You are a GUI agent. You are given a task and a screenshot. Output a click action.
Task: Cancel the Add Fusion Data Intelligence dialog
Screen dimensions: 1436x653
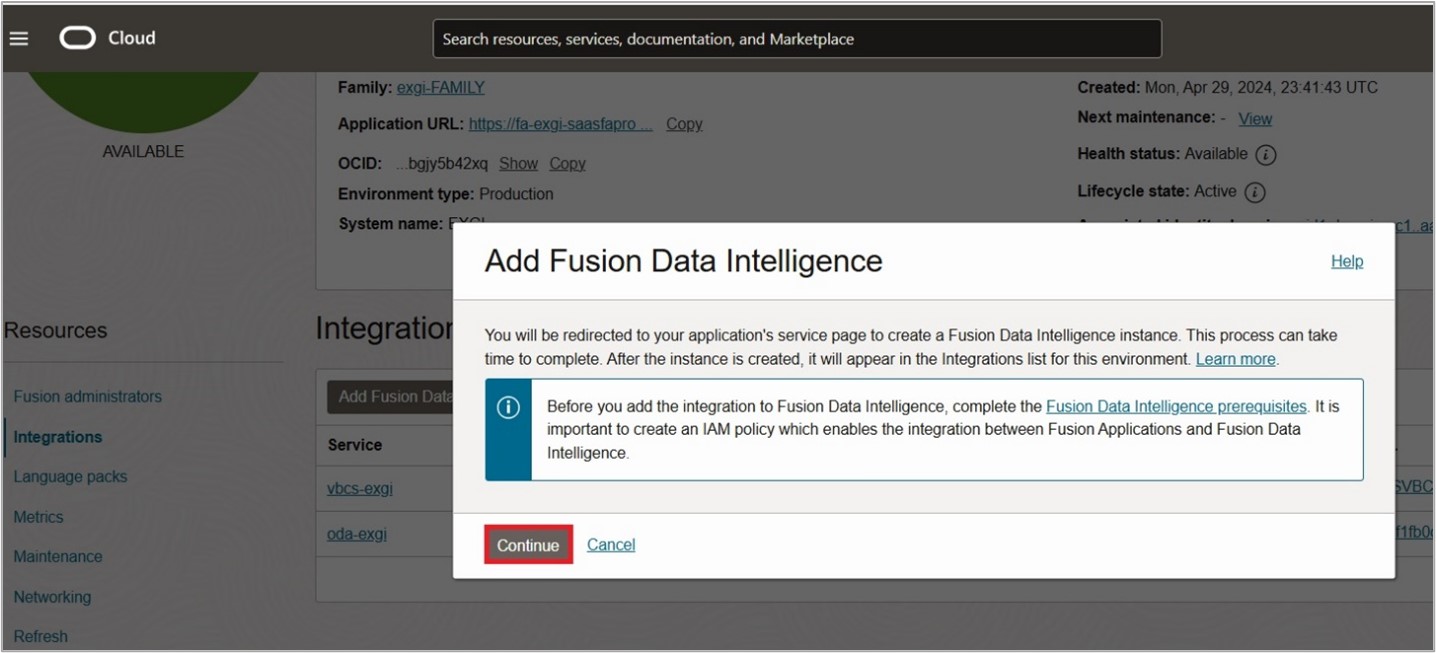[611, 545]
